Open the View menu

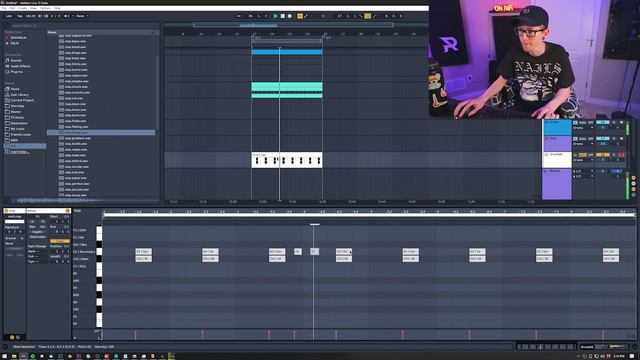click(x=33, y=8)
